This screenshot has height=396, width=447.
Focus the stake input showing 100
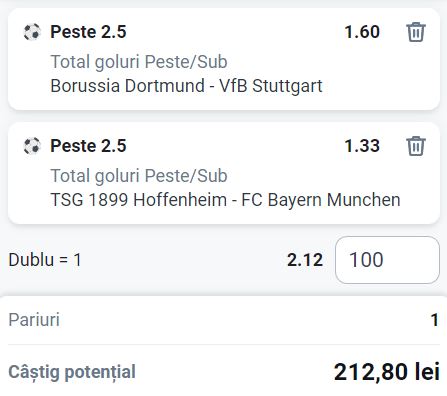pyautogui.click(x=387, y=260)
